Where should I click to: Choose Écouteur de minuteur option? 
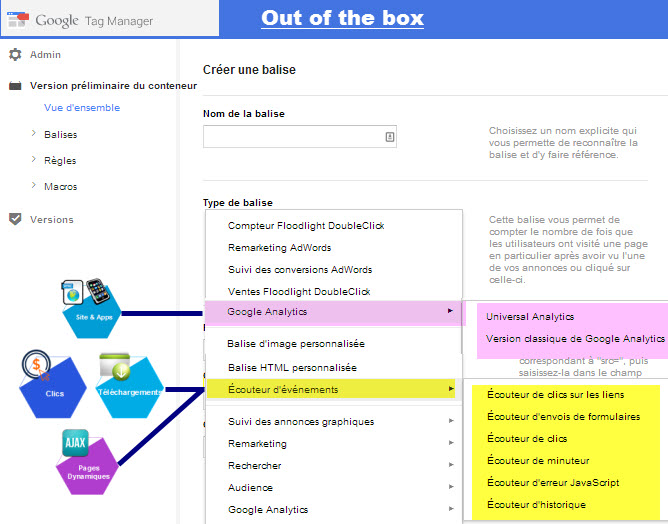(538, 461)
